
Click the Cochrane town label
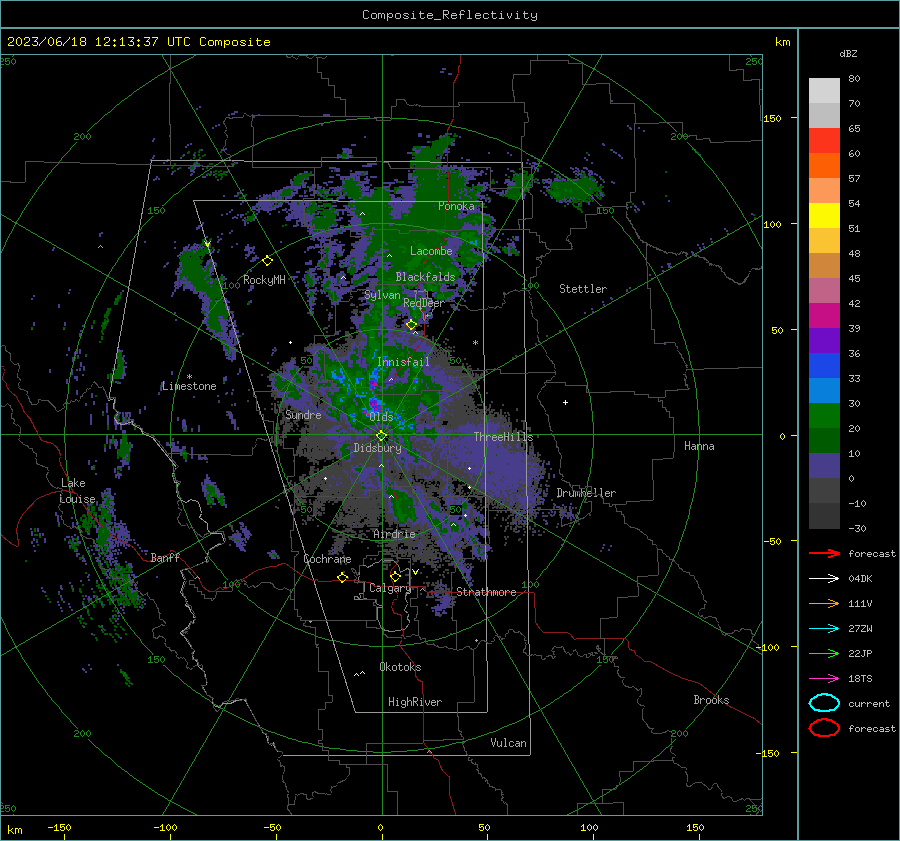coord(327,559)
